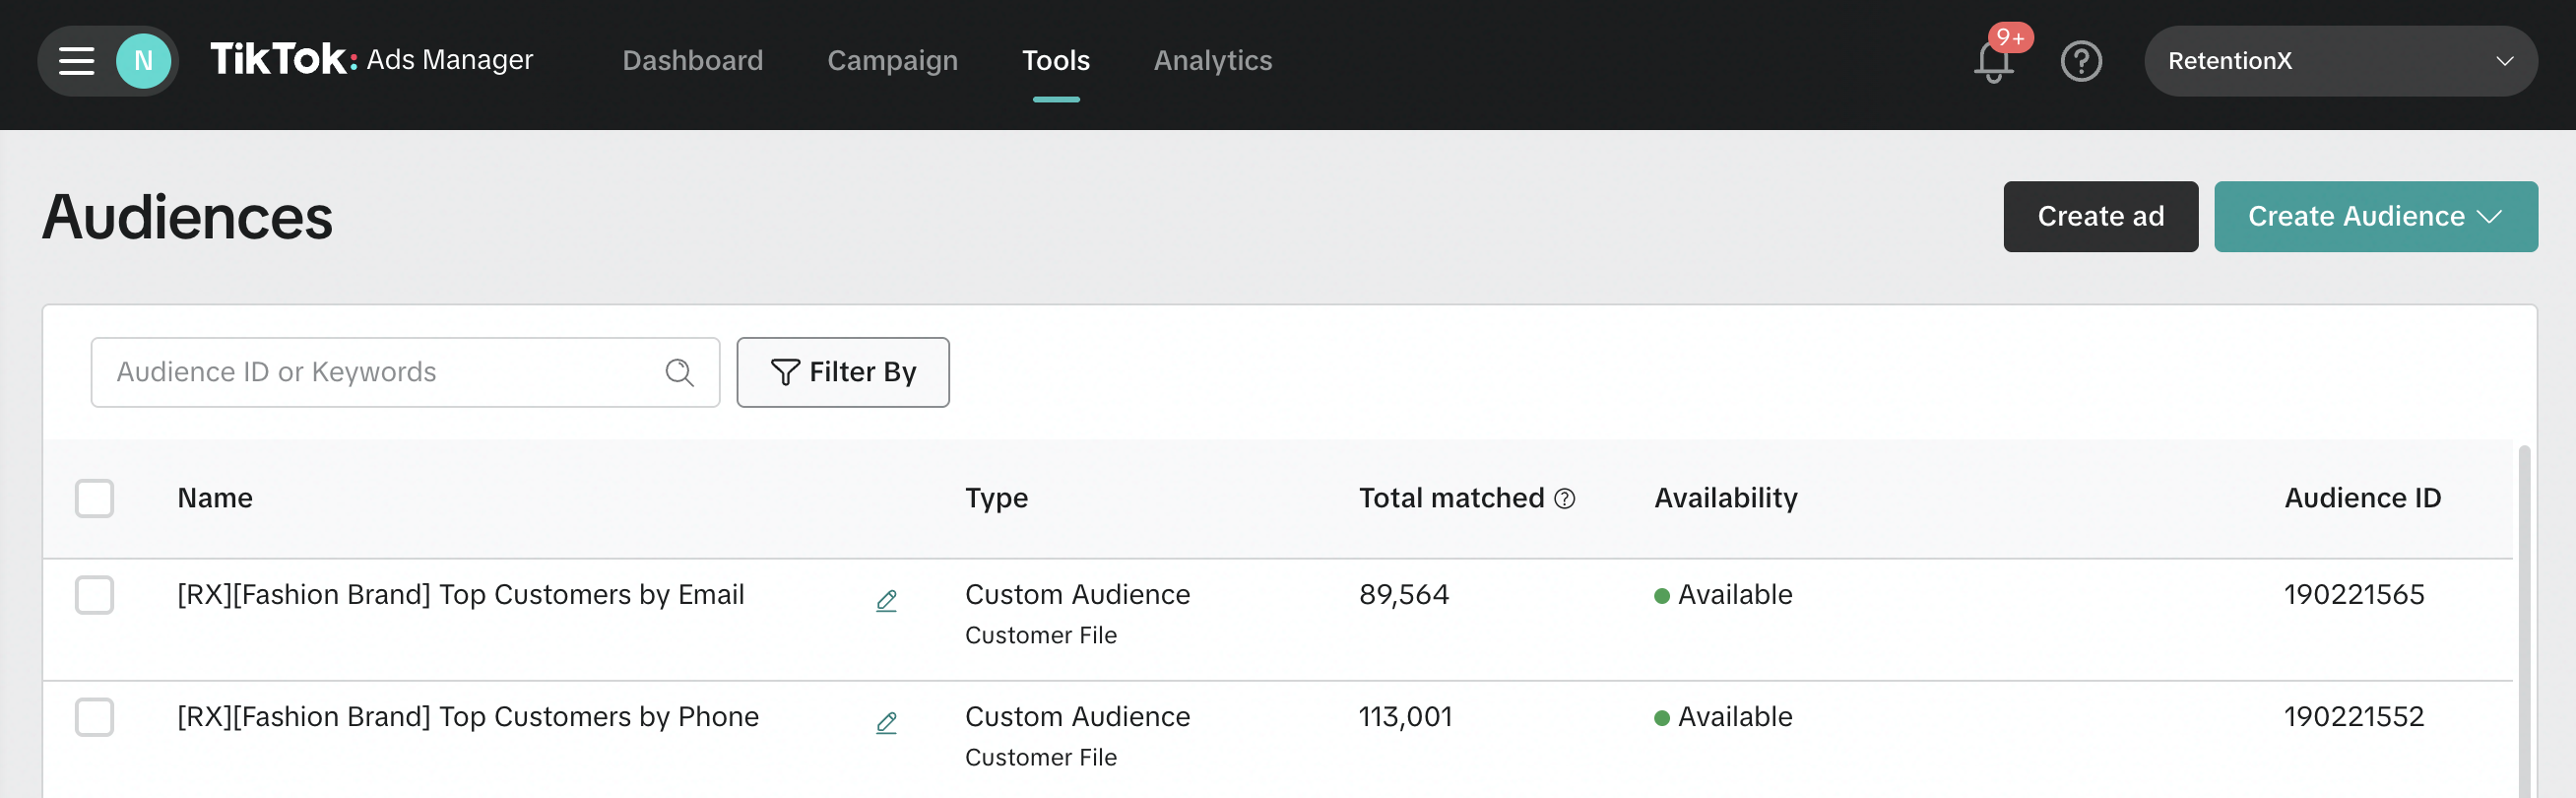
Task: Click audience ID 190221565
Action: (2353, 595)
